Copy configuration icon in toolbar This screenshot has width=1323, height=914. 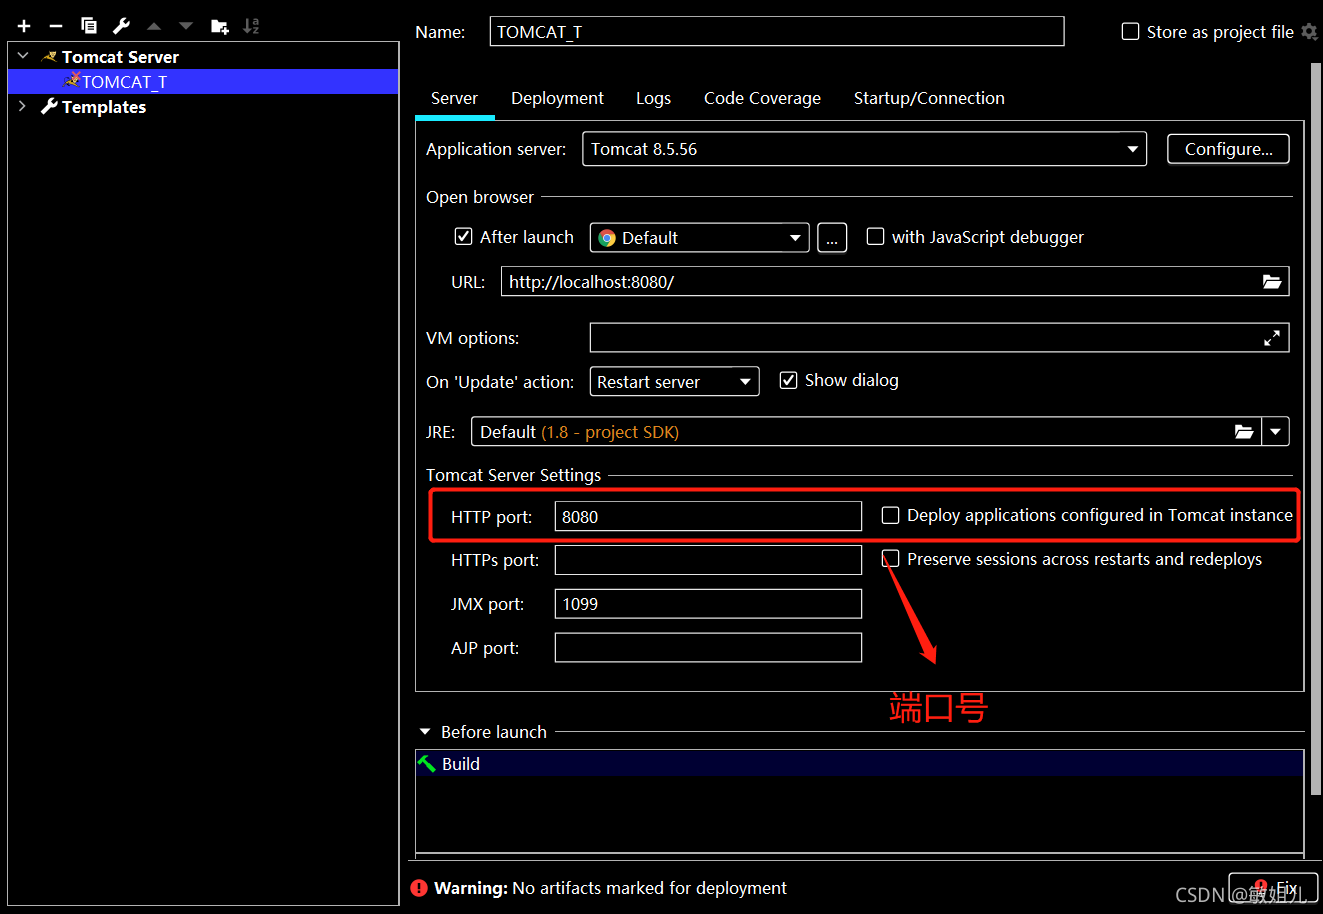point(89,26)
